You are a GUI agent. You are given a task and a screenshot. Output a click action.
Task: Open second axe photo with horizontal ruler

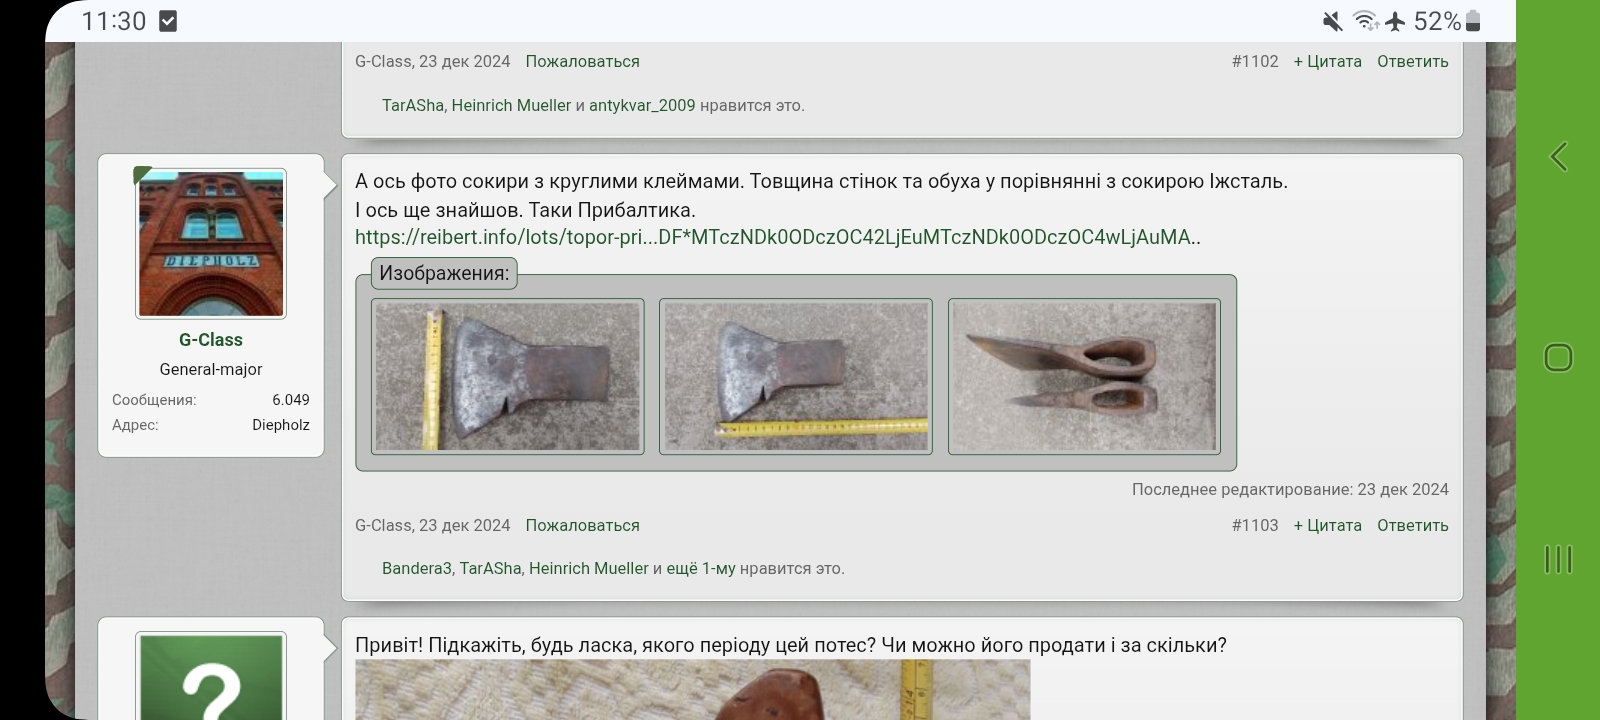[x=796, y=377]
